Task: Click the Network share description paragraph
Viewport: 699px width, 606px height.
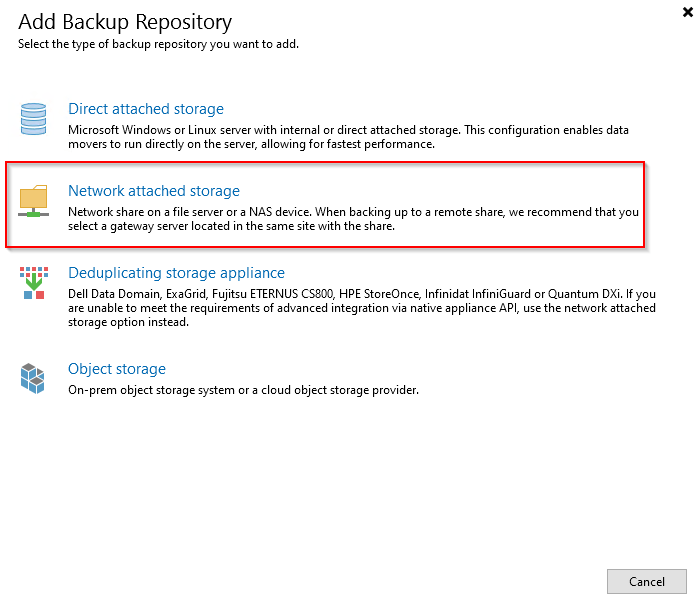Action: [x=352, y=212]
